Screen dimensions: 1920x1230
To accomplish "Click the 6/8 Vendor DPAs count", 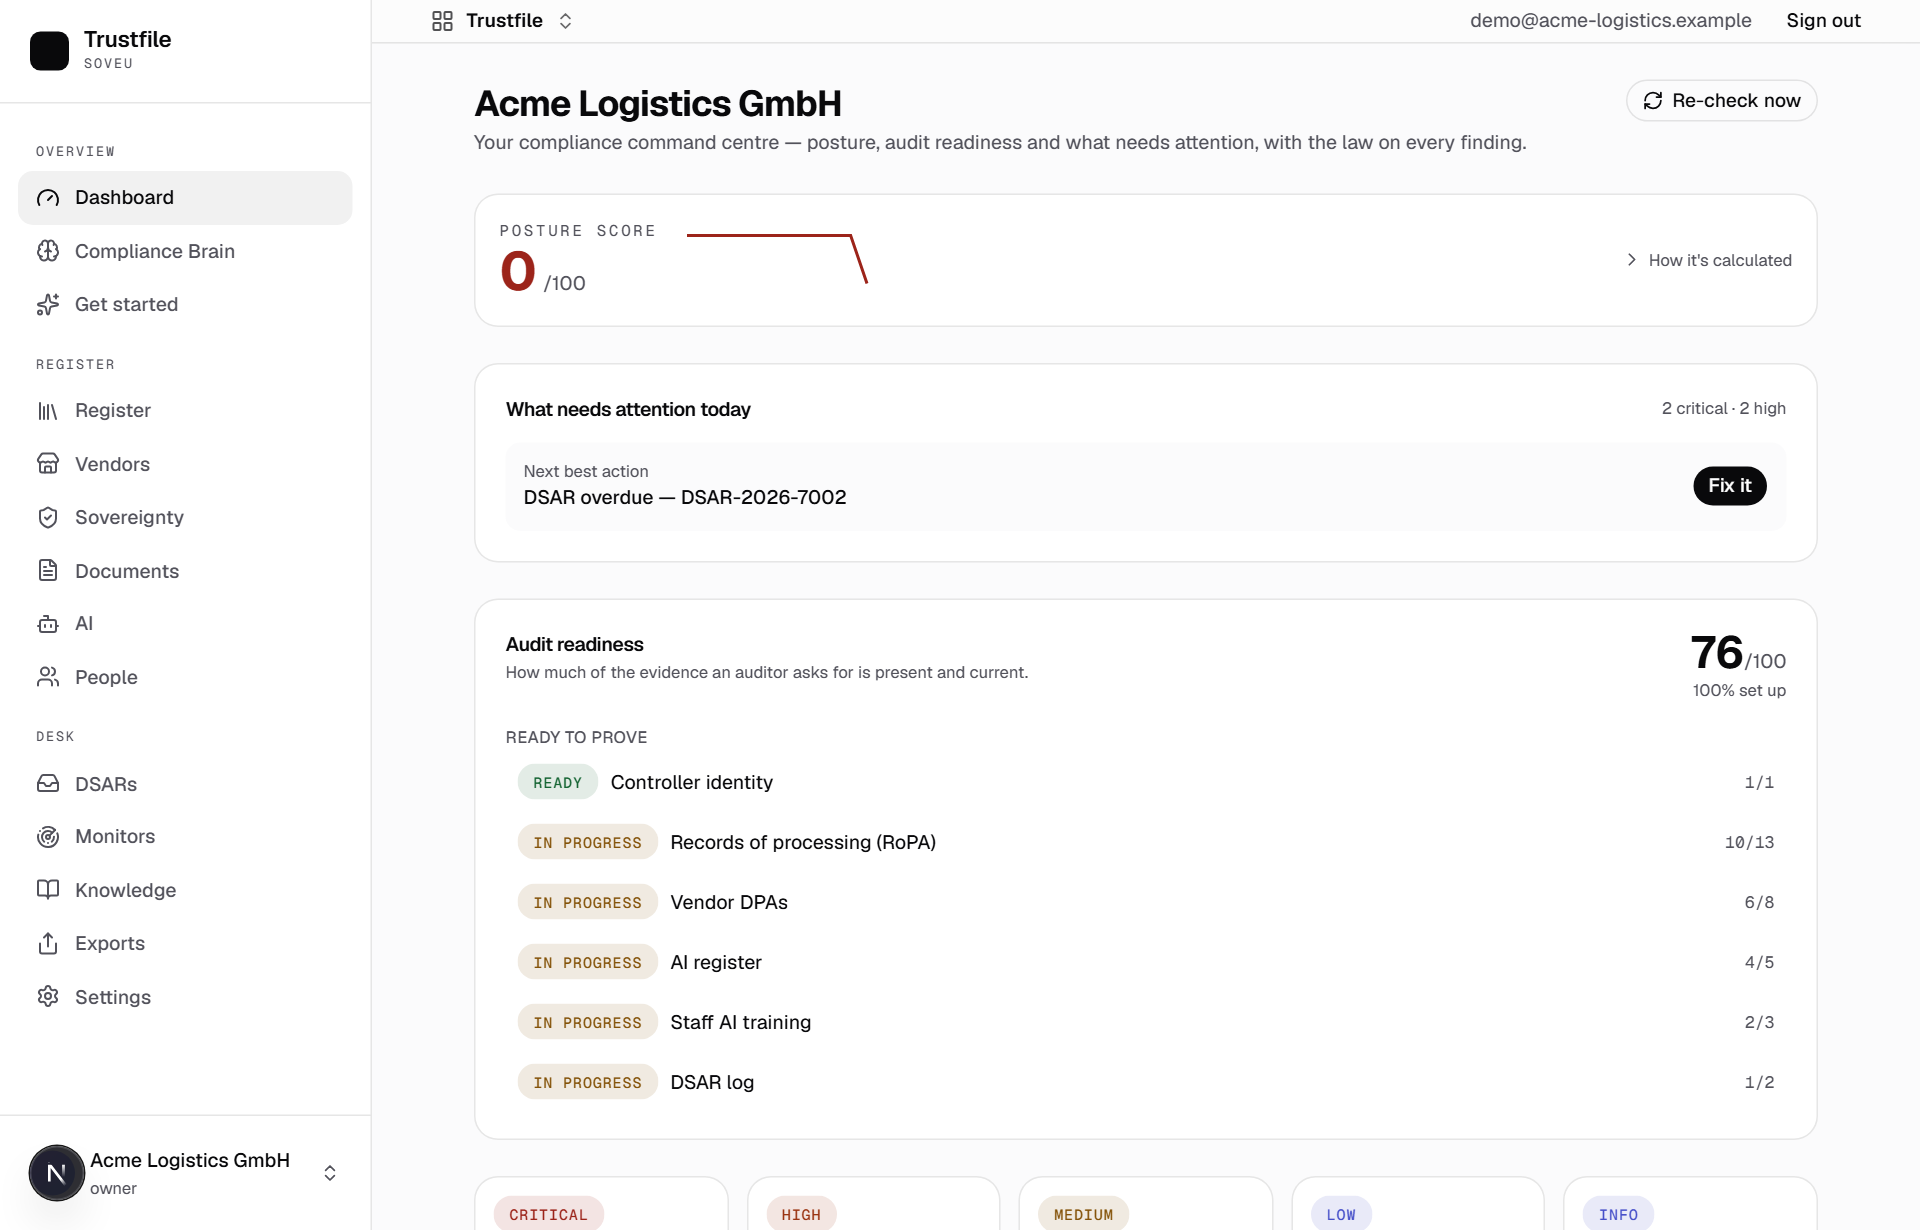I will (1759, 903).
